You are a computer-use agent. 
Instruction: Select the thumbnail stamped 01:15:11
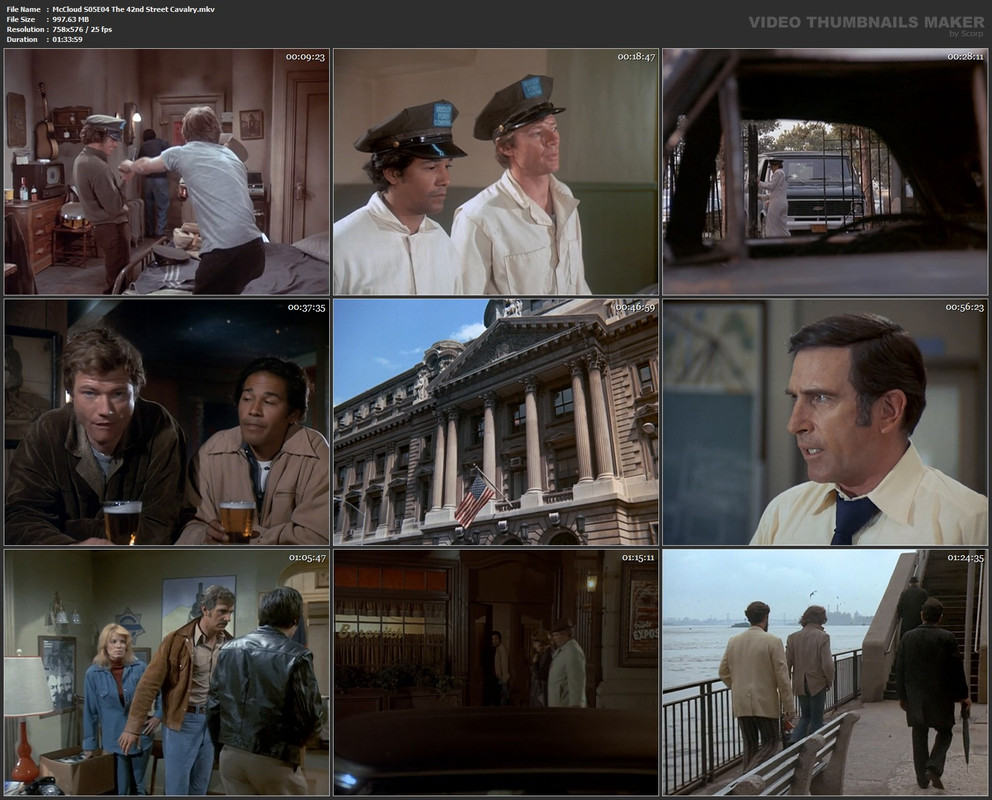tap(496, 672)
